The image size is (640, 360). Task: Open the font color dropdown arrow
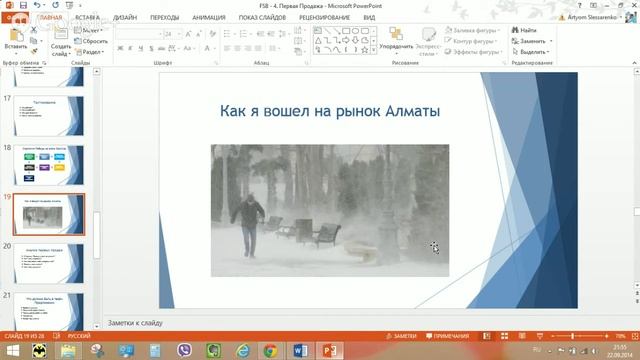click(x=215, y=48)
